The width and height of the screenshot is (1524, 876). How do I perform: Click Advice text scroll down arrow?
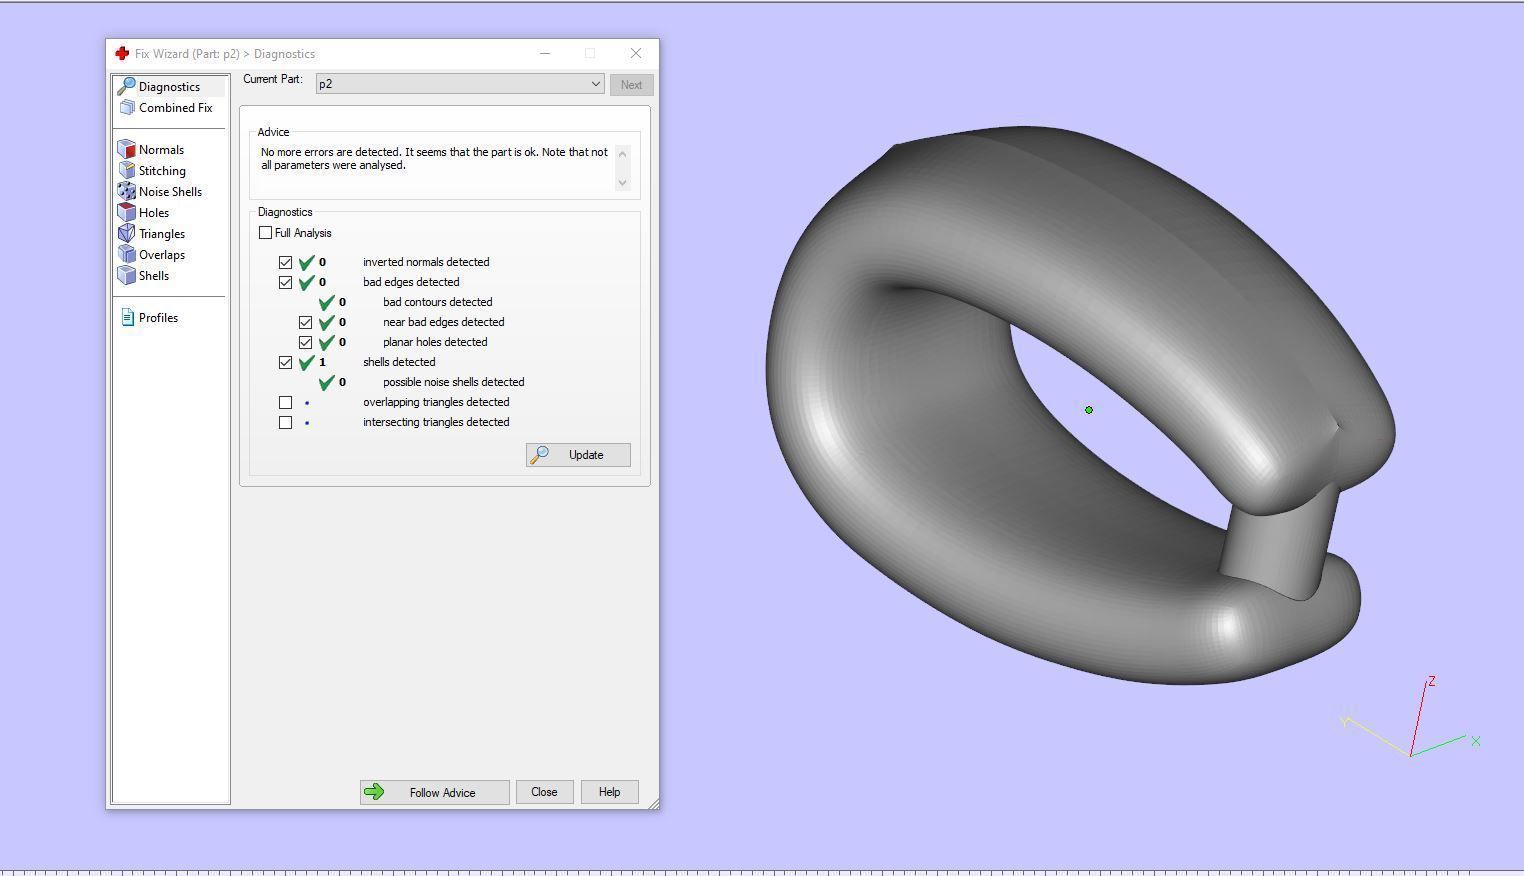(623, 182)
